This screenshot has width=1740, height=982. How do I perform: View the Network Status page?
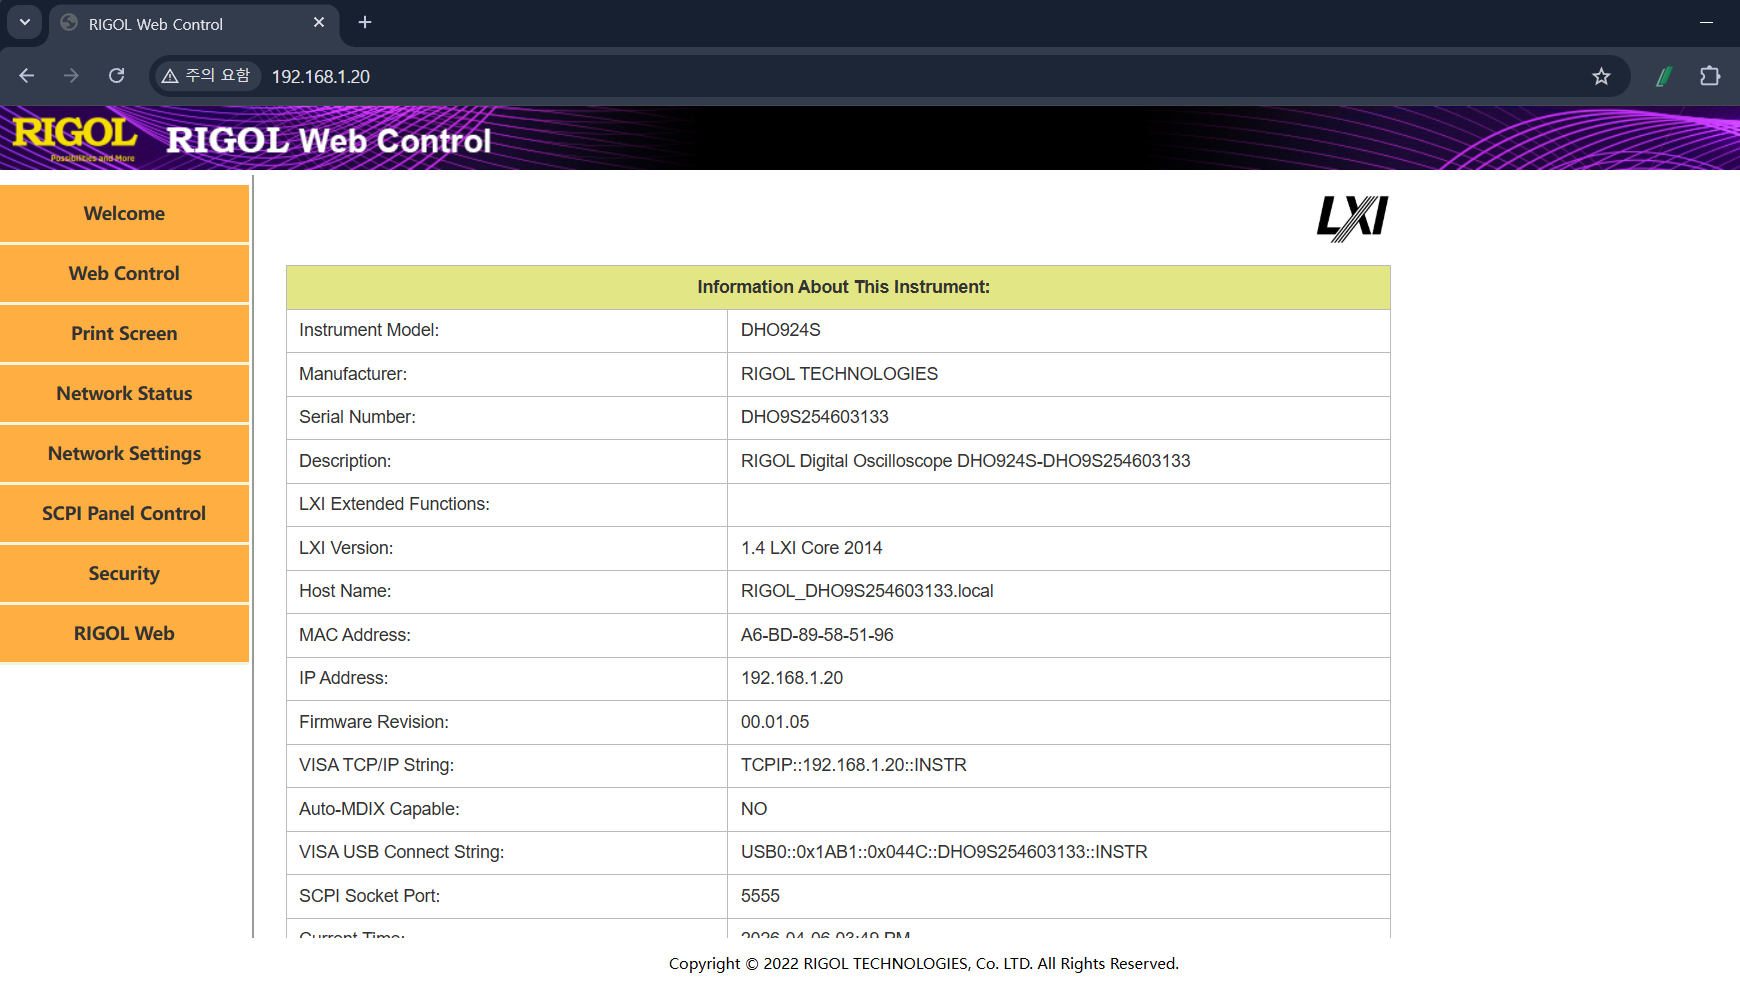[x=124, y=393]
